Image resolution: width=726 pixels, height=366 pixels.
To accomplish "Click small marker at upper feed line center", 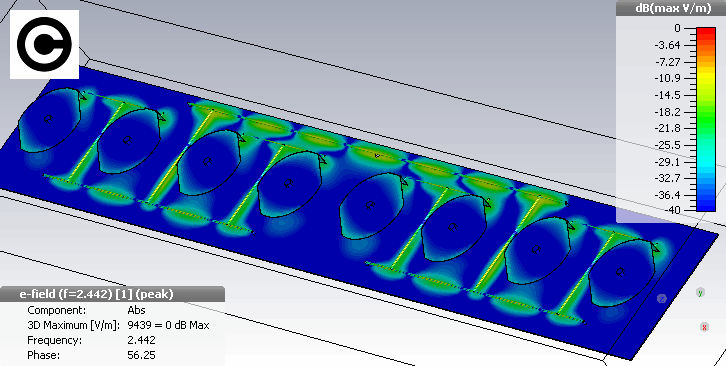I will click(376, 156).
